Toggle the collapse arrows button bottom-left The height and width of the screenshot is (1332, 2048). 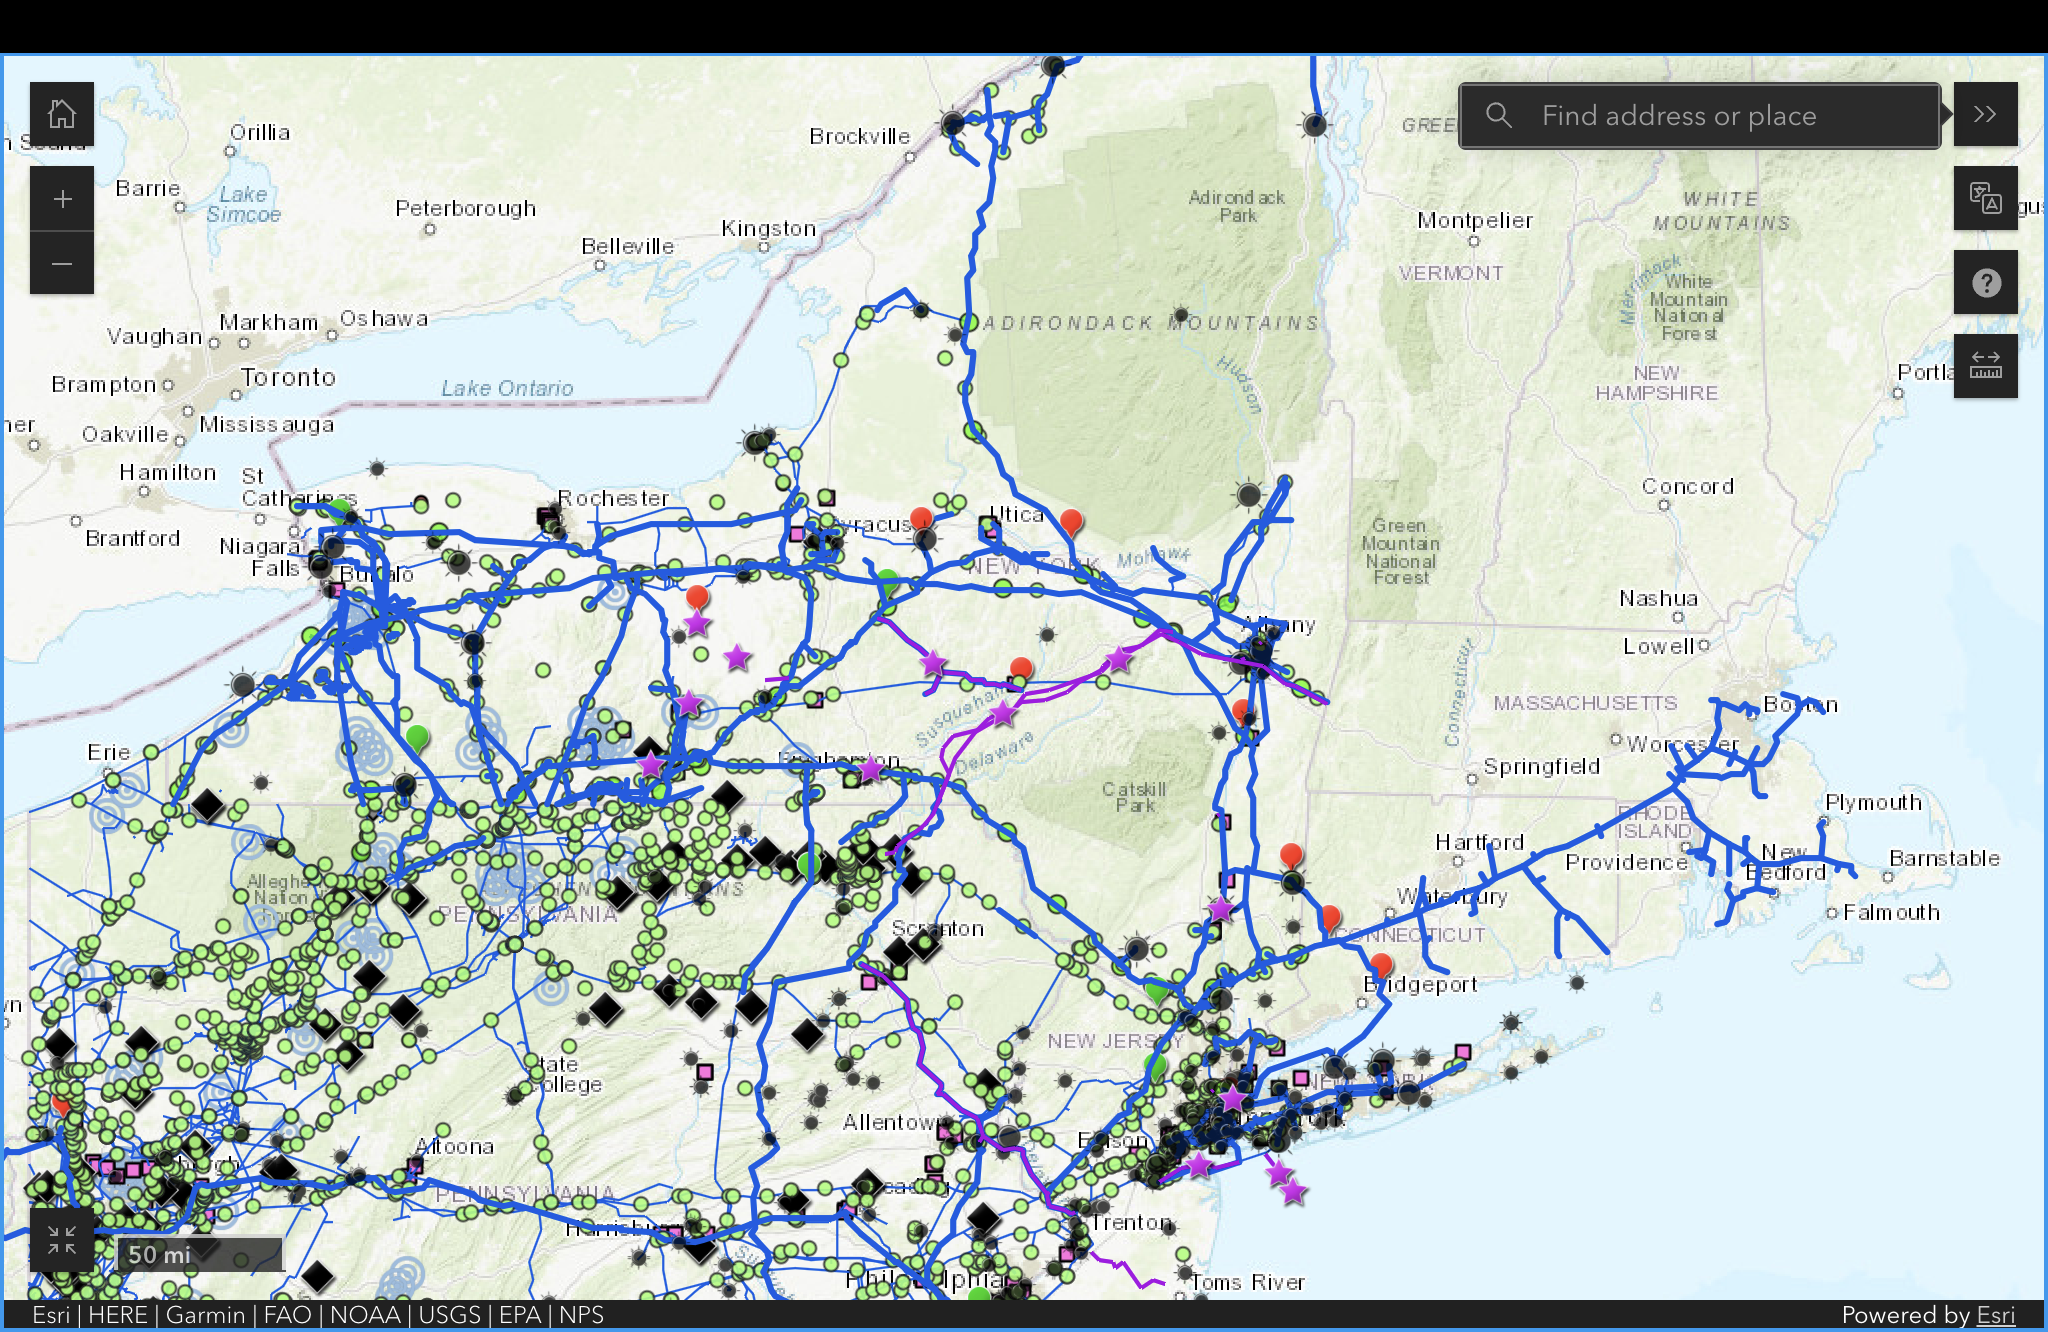tap(62, 1240)
